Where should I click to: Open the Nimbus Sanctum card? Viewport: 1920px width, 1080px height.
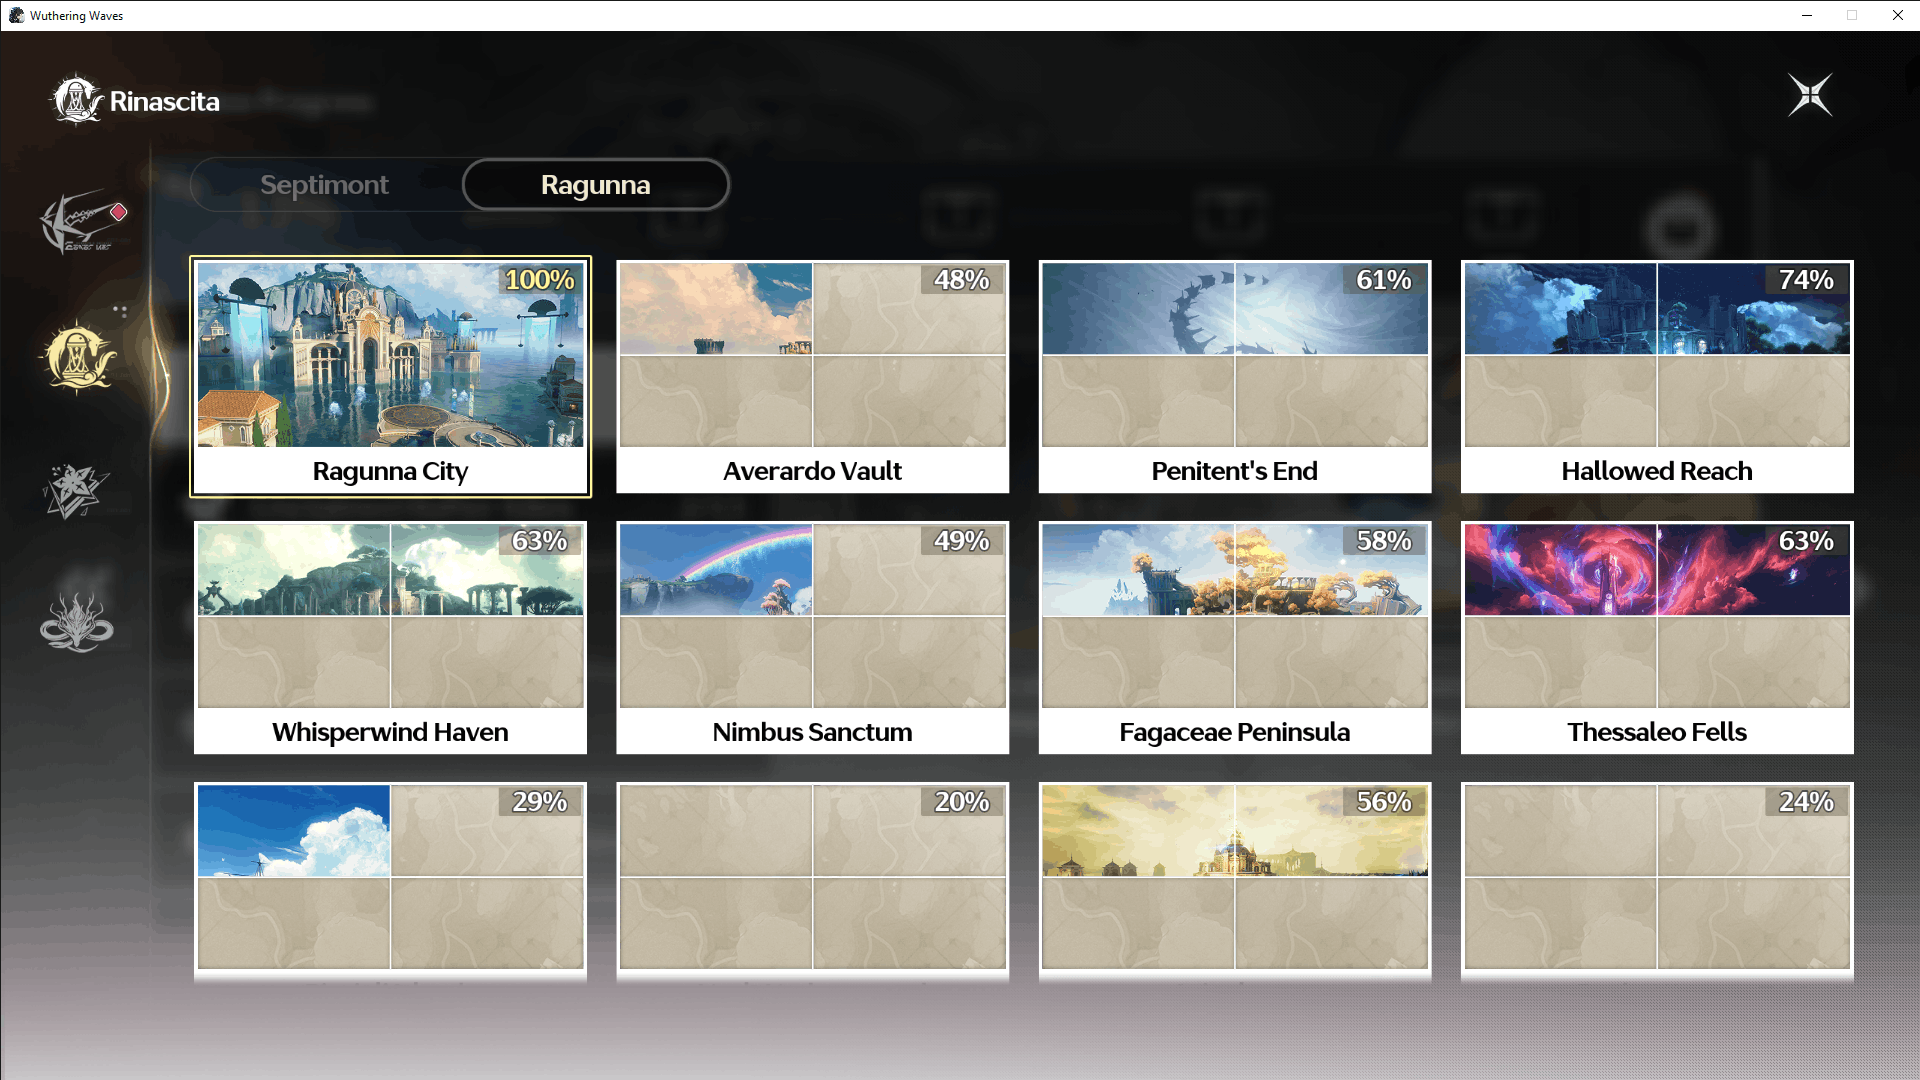tap(813, 637)
